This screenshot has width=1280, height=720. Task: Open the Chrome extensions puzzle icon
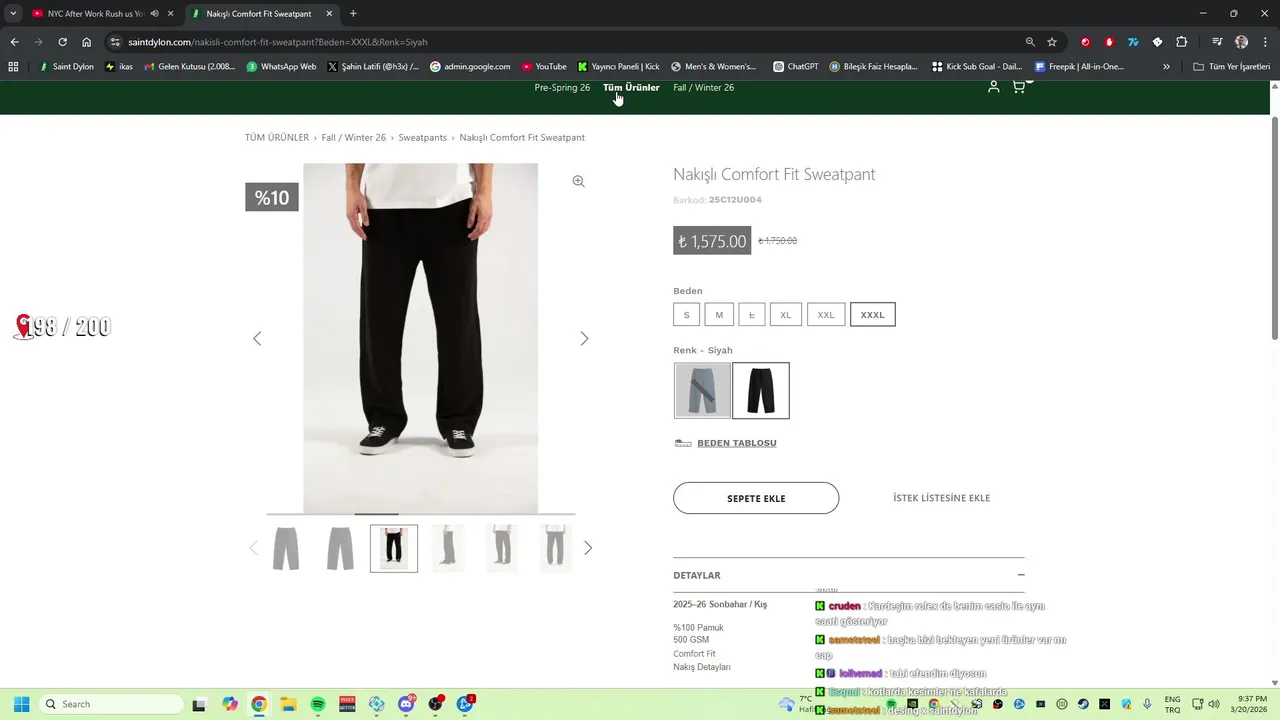point(1182,42)
